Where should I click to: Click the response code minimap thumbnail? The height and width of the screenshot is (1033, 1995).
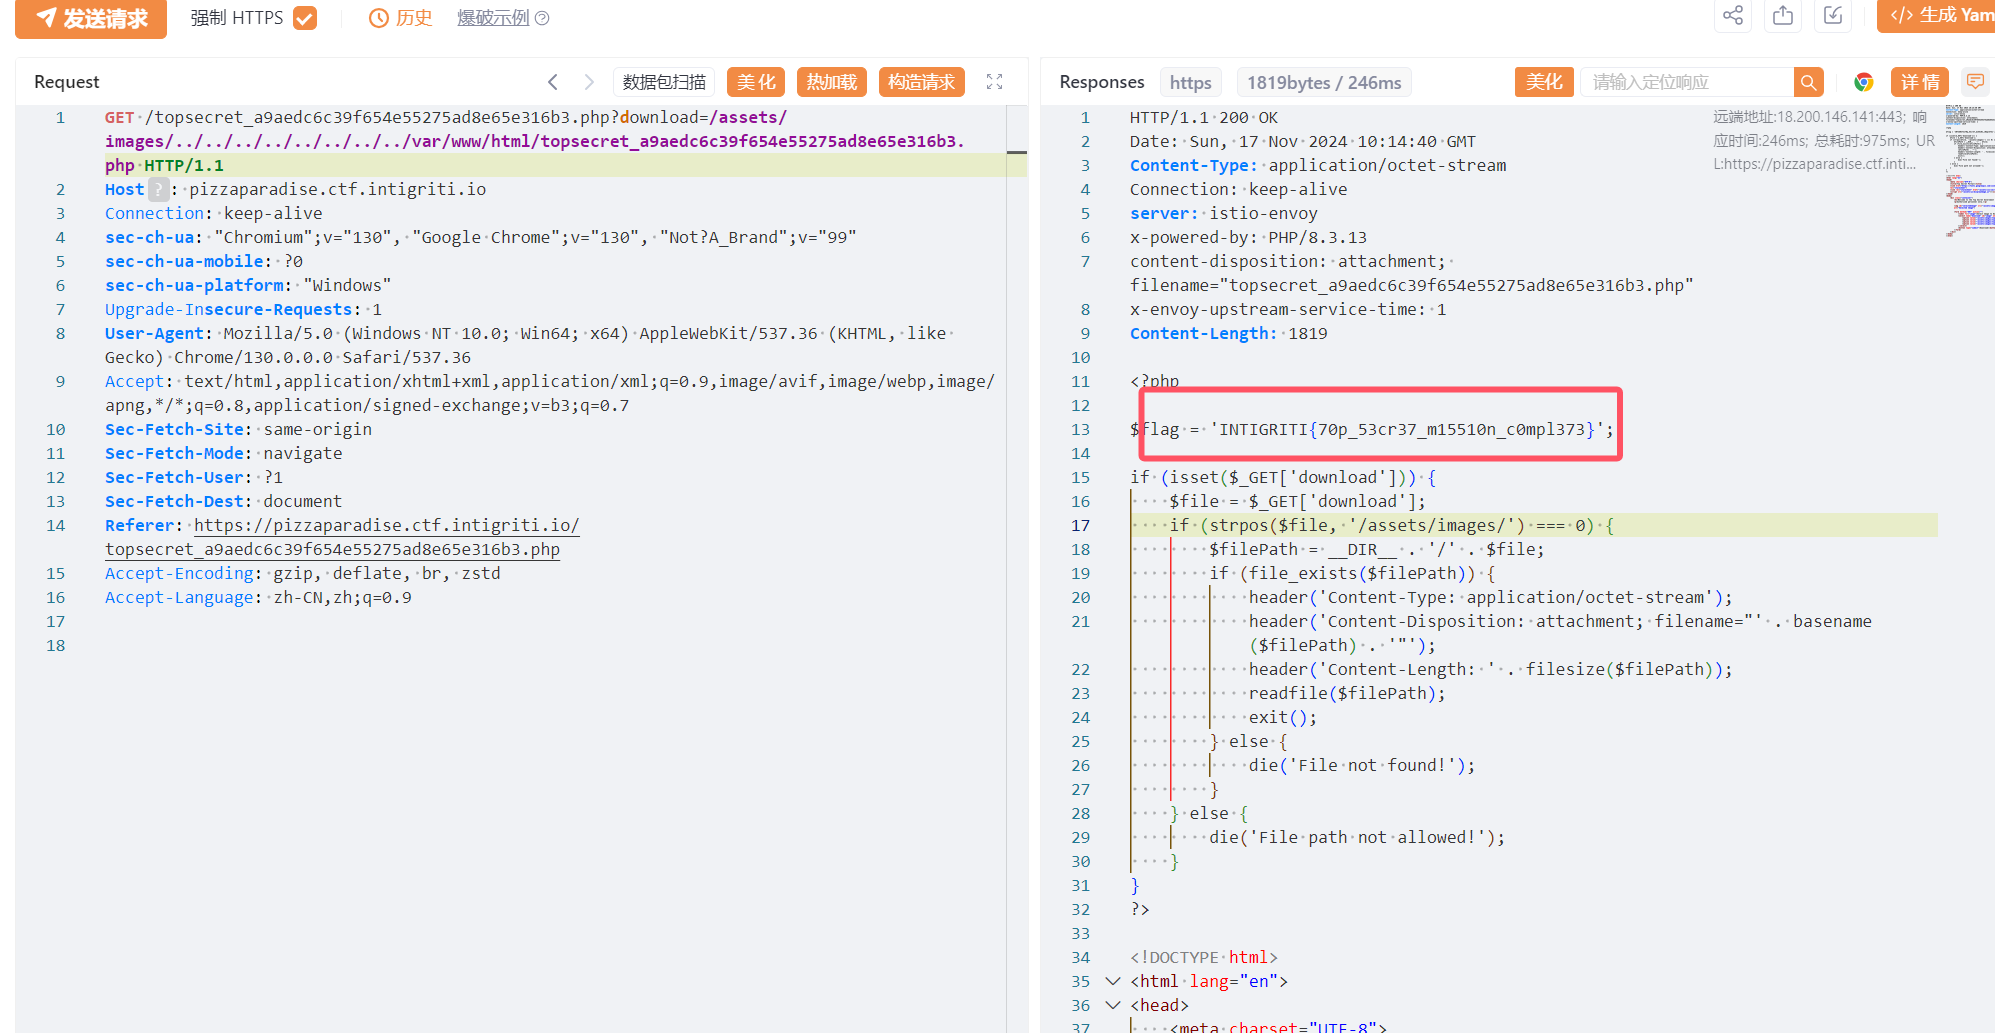[x=1969, y=170]
